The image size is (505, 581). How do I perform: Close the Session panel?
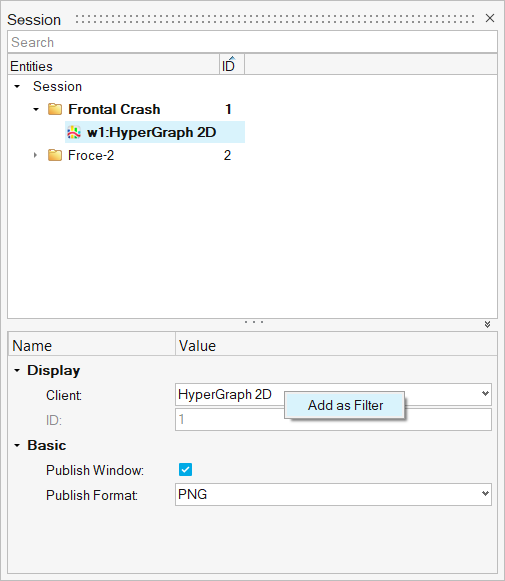point(490,18)
